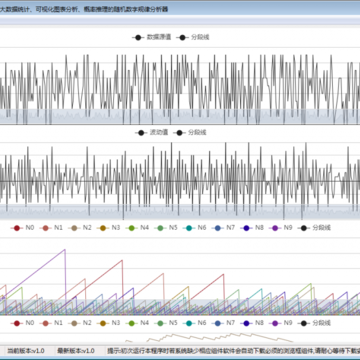360x360 pixels.
Task: Hide N3 series above the sawtooth chart
Action: 108,228
